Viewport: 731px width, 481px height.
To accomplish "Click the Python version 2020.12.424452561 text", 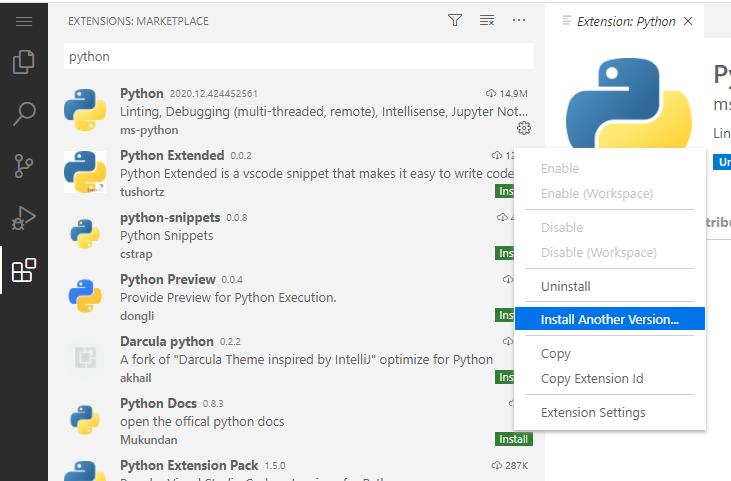I will tap(214, 94).
